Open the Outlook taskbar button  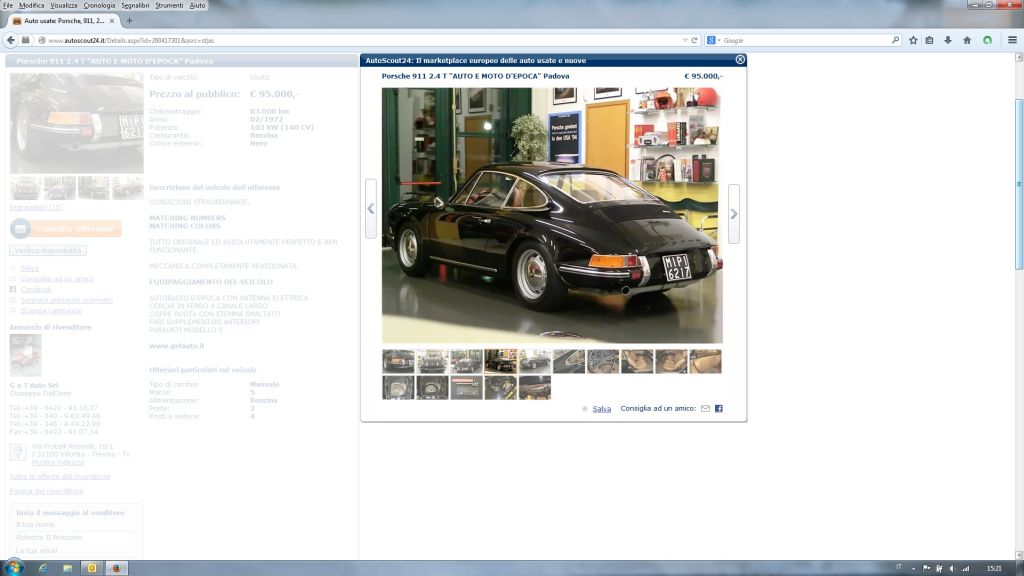[x=92, y=568]
